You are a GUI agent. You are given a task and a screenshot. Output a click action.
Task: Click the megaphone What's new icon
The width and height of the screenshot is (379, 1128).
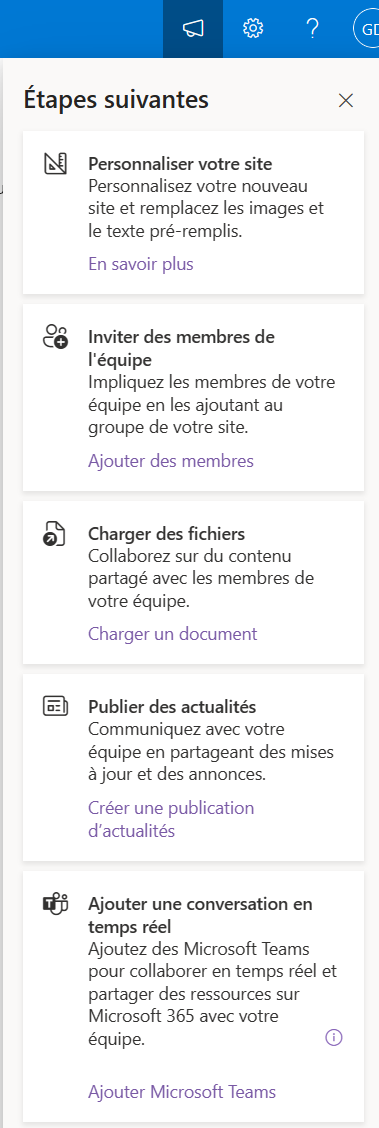(193, 29)
